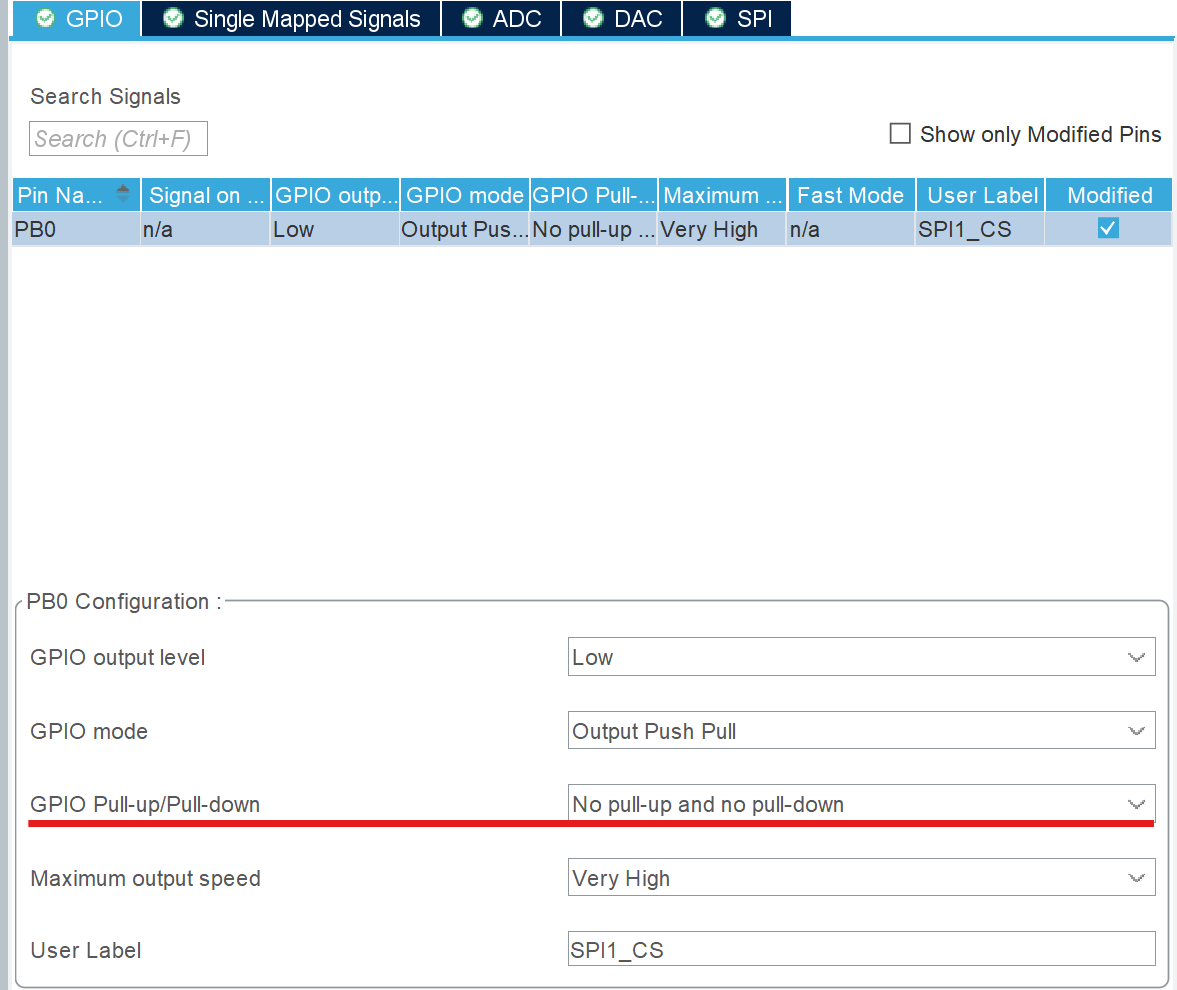The width and height of the screenshot is (1177, 990).
Task: Click the Maximum output speed column header
Action: [723, 195]
